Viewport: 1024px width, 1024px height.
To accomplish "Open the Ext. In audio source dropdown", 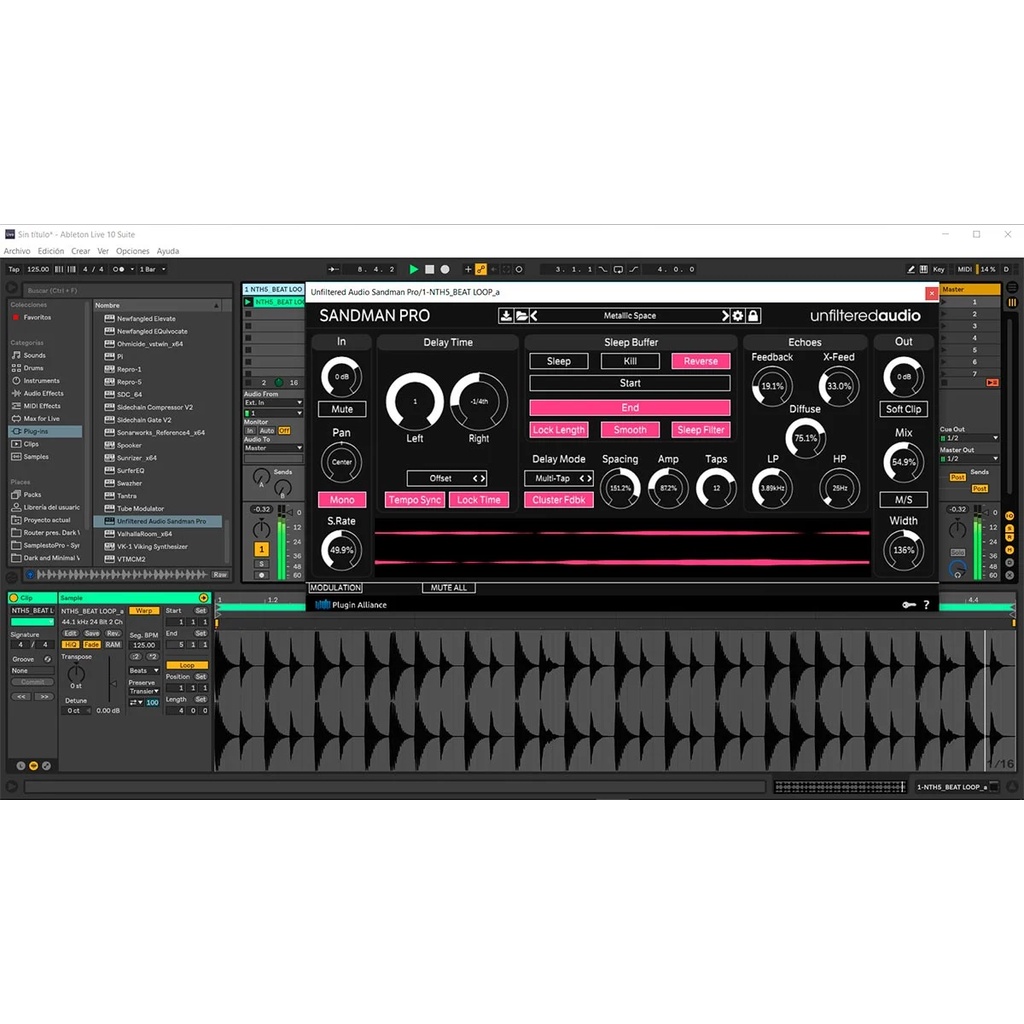I will point(273,403).
